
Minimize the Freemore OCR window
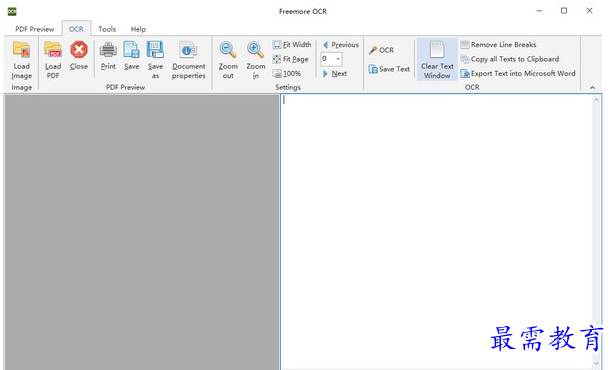point(539,11)
